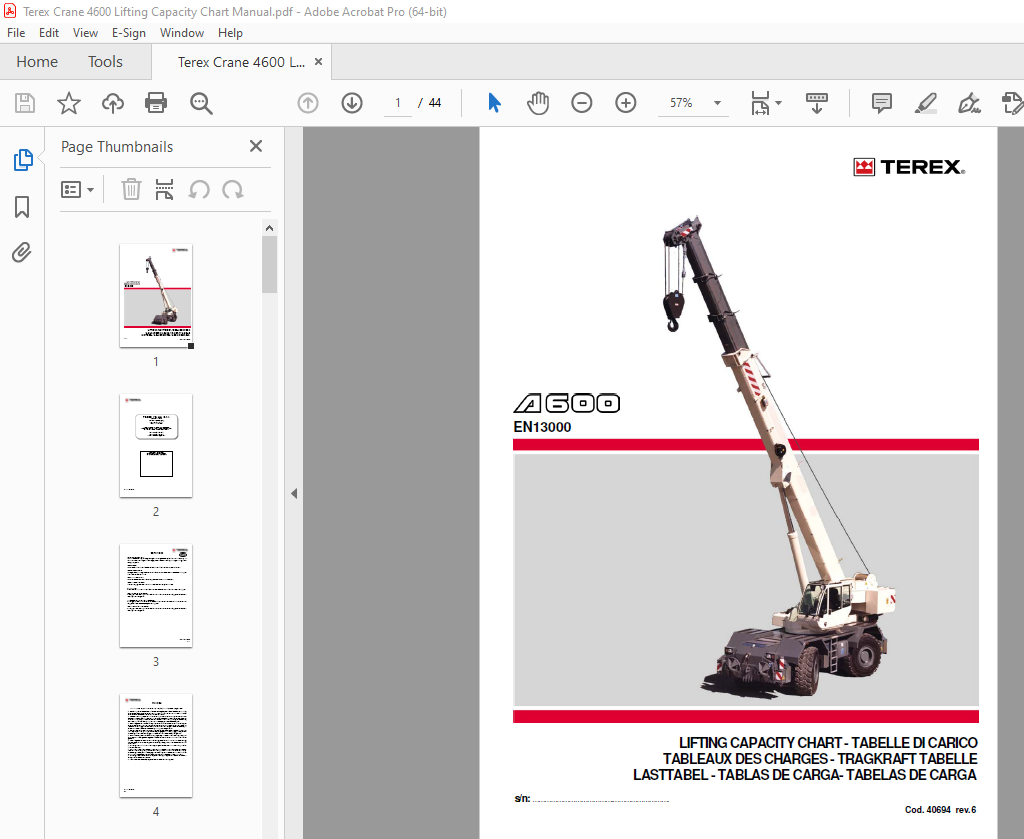
Task: Click the Page Thumbnails panel title
Action: point(117,147)
